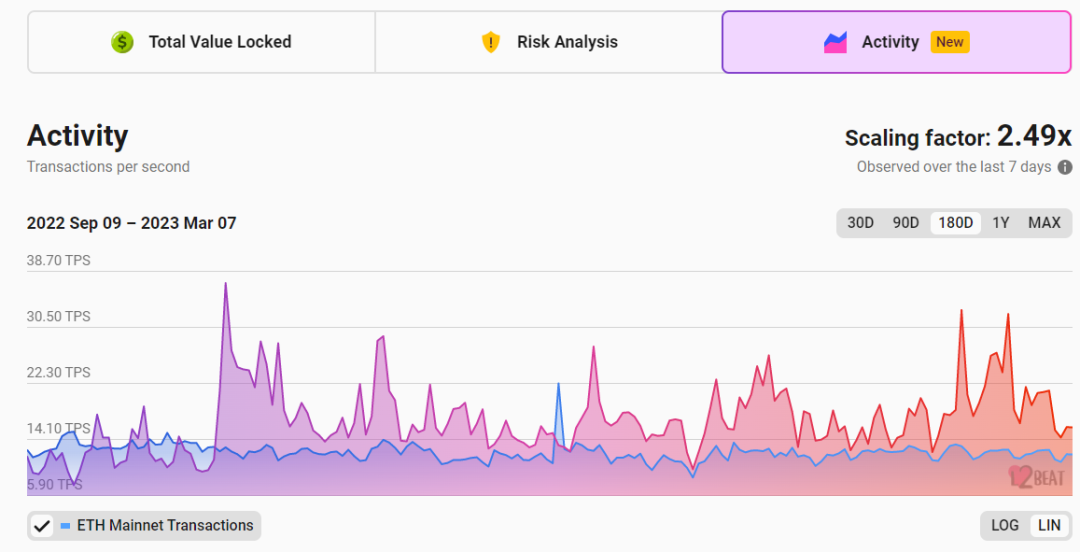Click the sharp blue ETH spike mid-chart
1080x552 pixels.
558,385
